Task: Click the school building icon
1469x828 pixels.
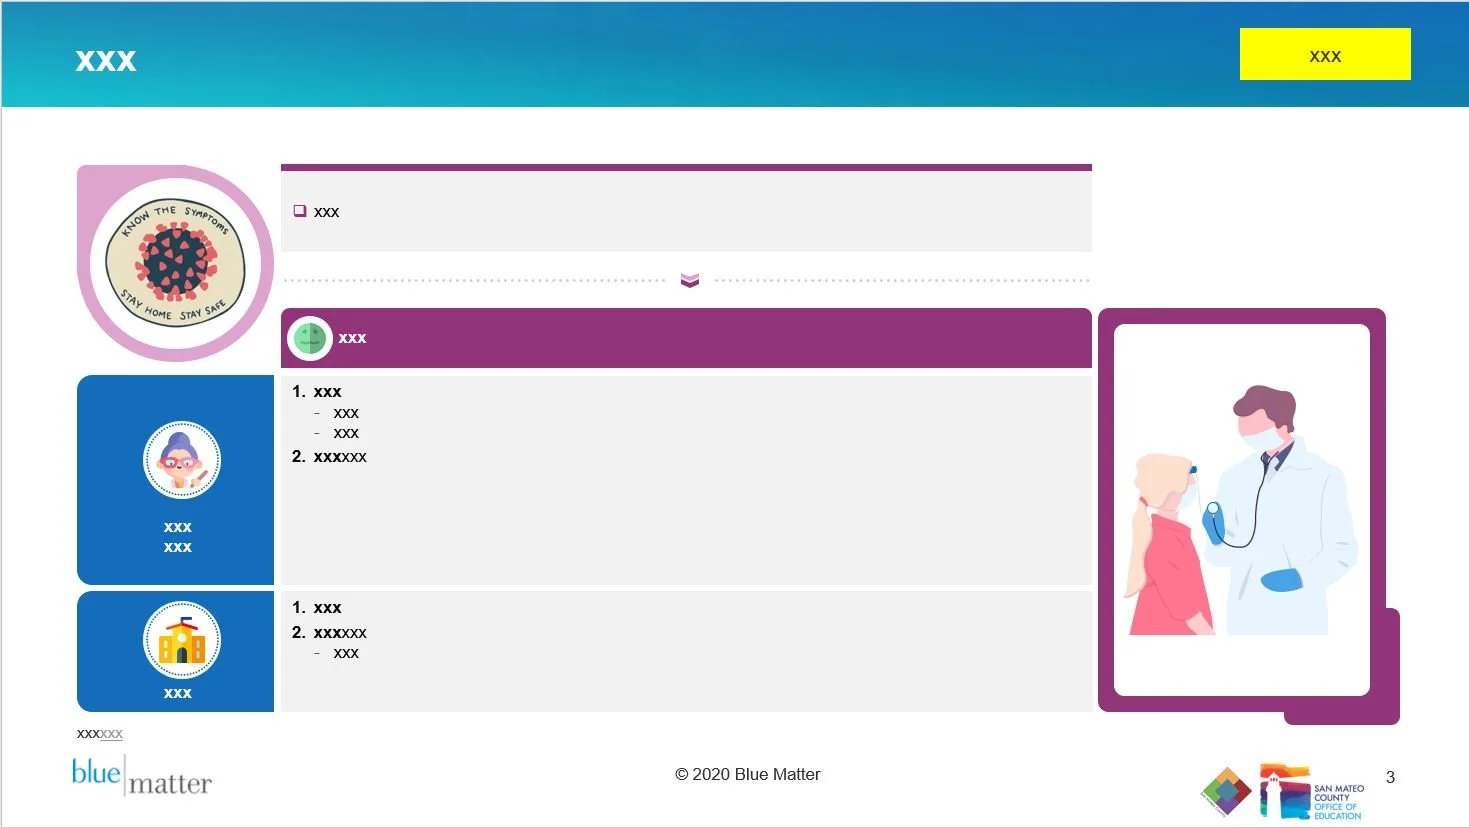Action: point(181,640)
